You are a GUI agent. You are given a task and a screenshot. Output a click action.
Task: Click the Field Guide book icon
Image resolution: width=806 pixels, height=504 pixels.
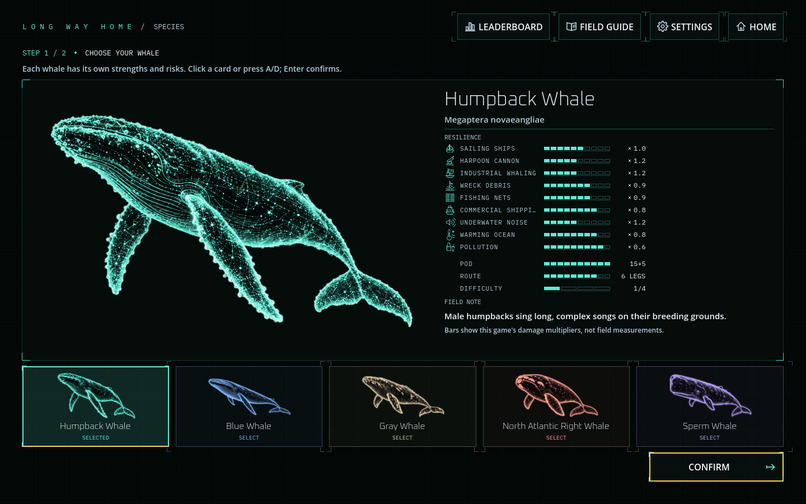click(x=571, y=27)
